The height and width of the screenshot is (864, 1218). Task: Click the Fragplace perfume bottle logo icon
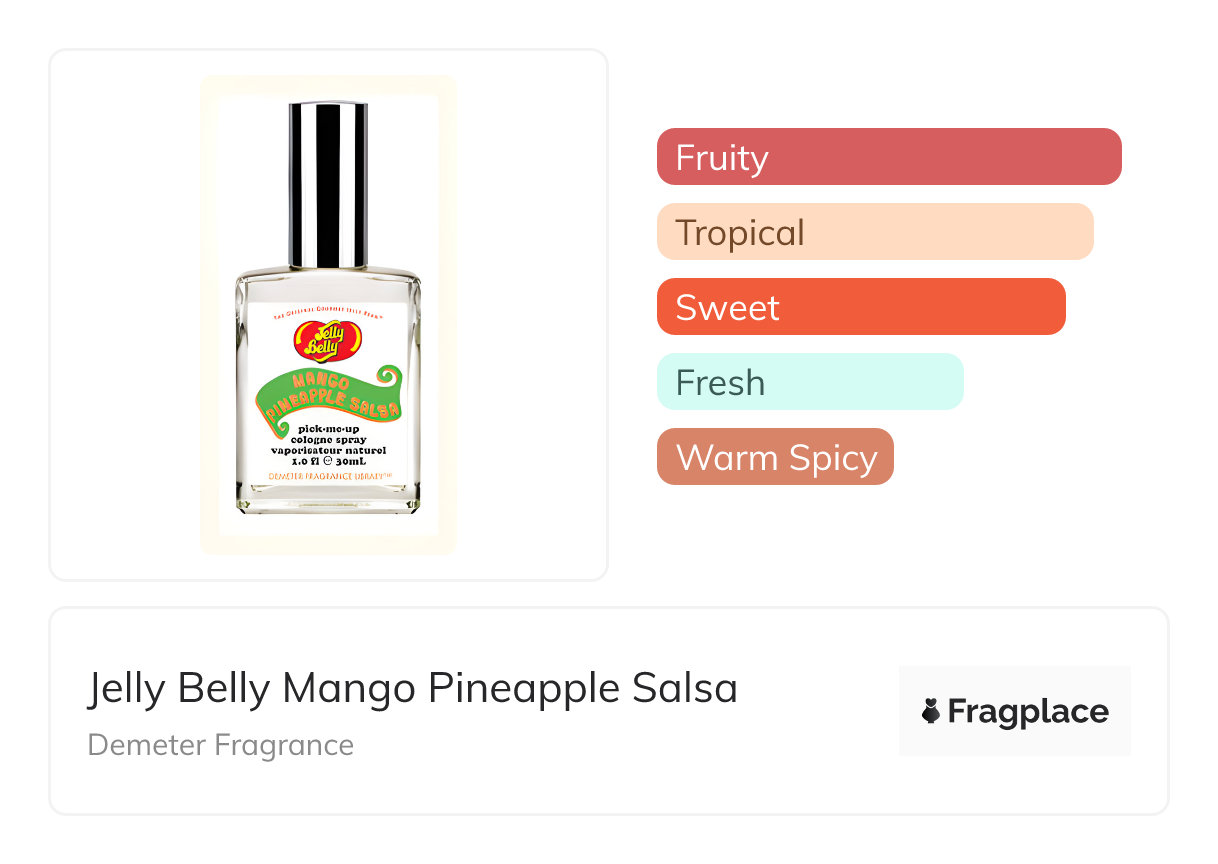coord(931,712)
